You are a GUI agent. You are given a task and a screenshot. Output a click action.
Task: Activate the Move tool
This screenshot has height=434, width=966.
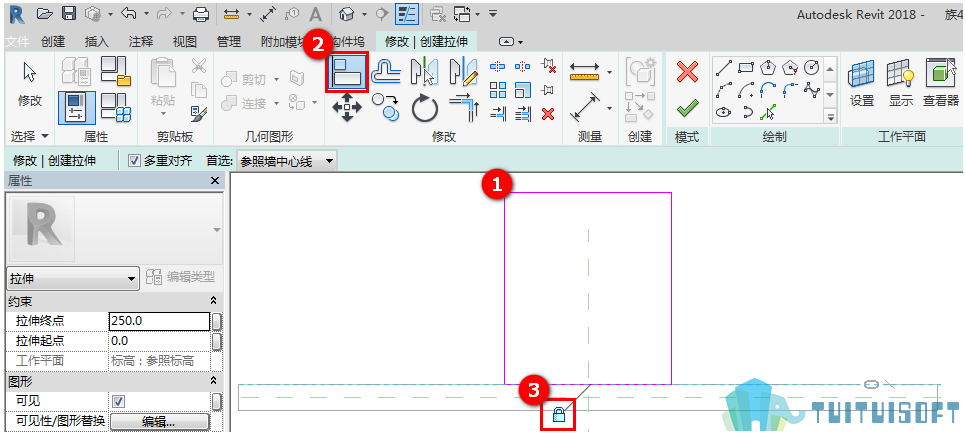click(347, 107)
